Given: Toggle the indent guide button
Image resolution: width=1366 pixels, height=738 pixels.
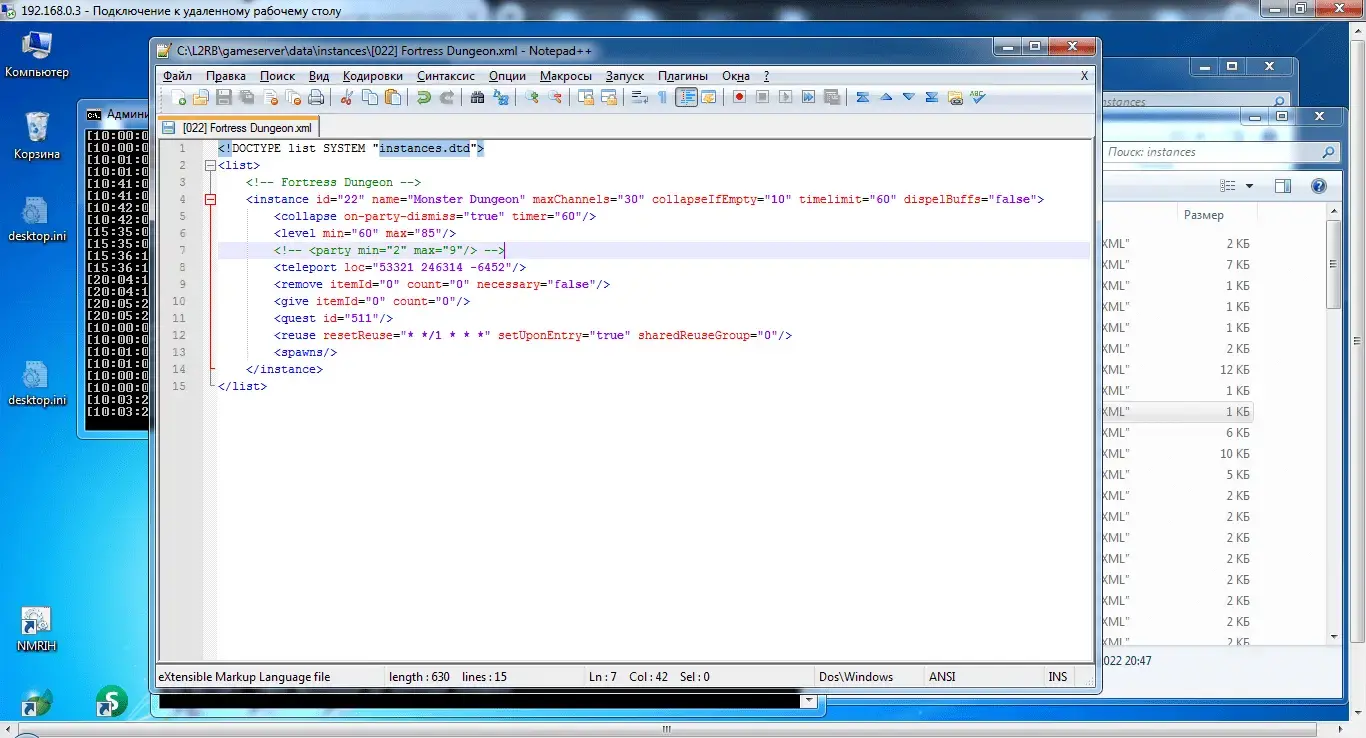Looking at the screenshot, I should [686, 97].
